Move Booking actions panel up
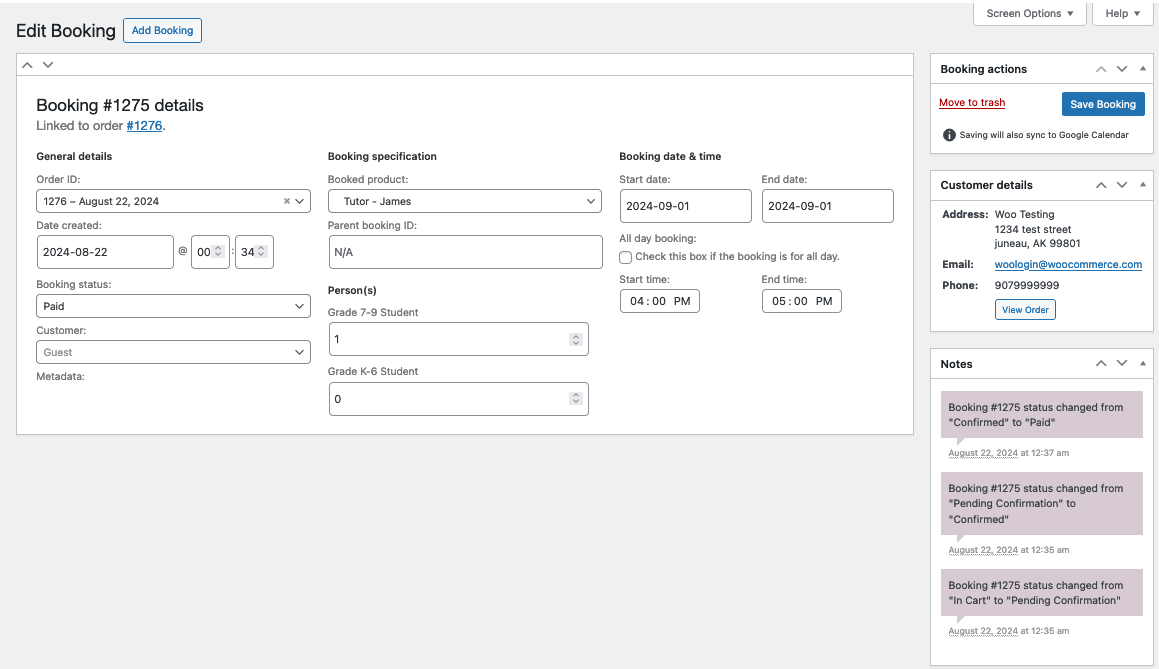The image size is (1159, 669). point(1101,69)
